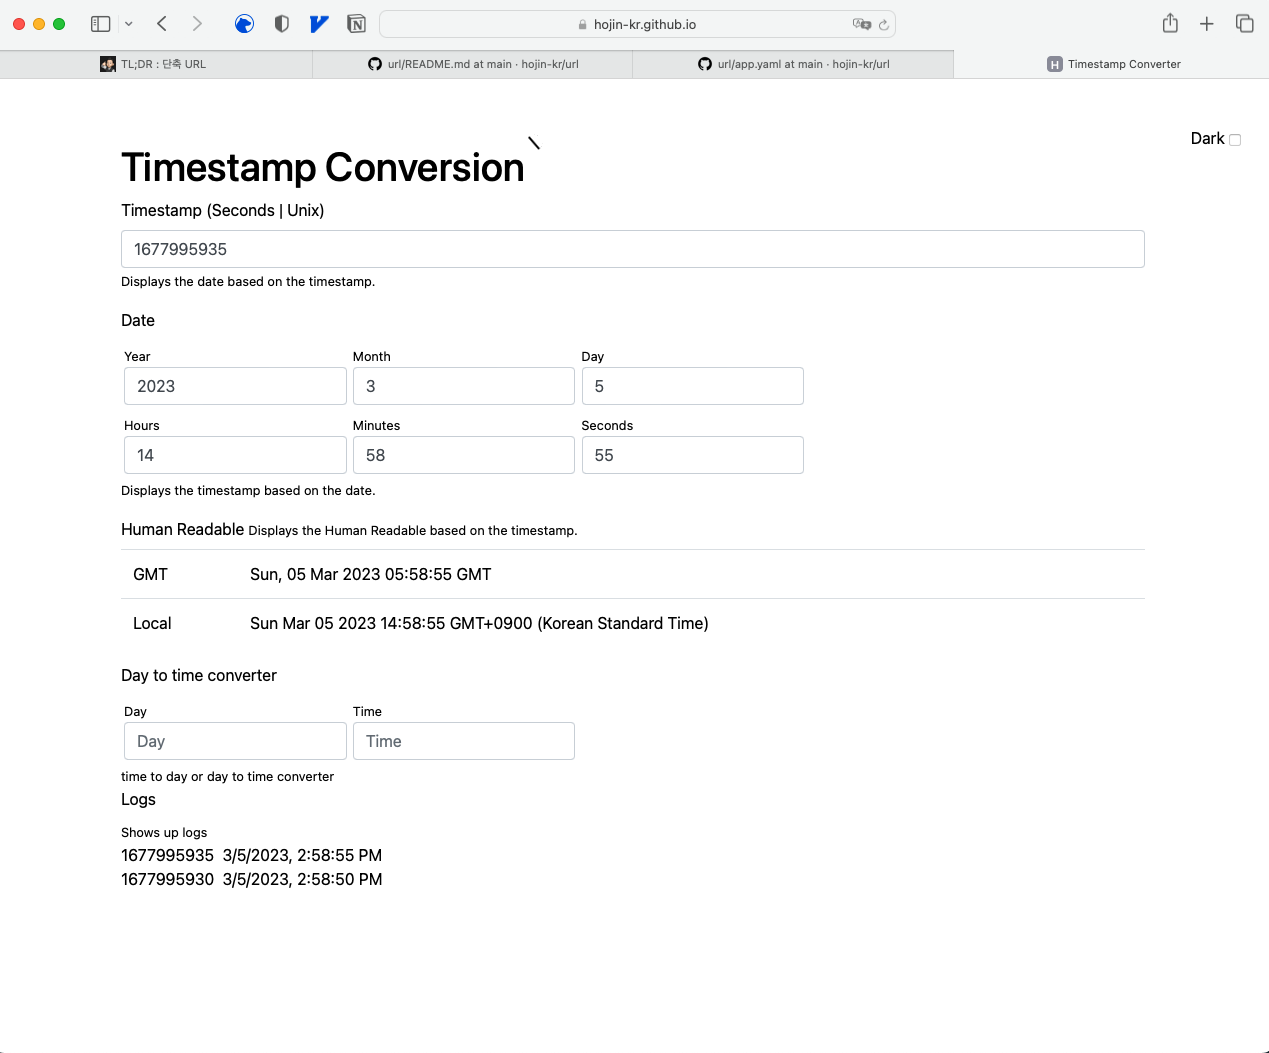Click the blue V extension icon
The width and height of the screenshot is (1269, 1053).
point(319,24)
